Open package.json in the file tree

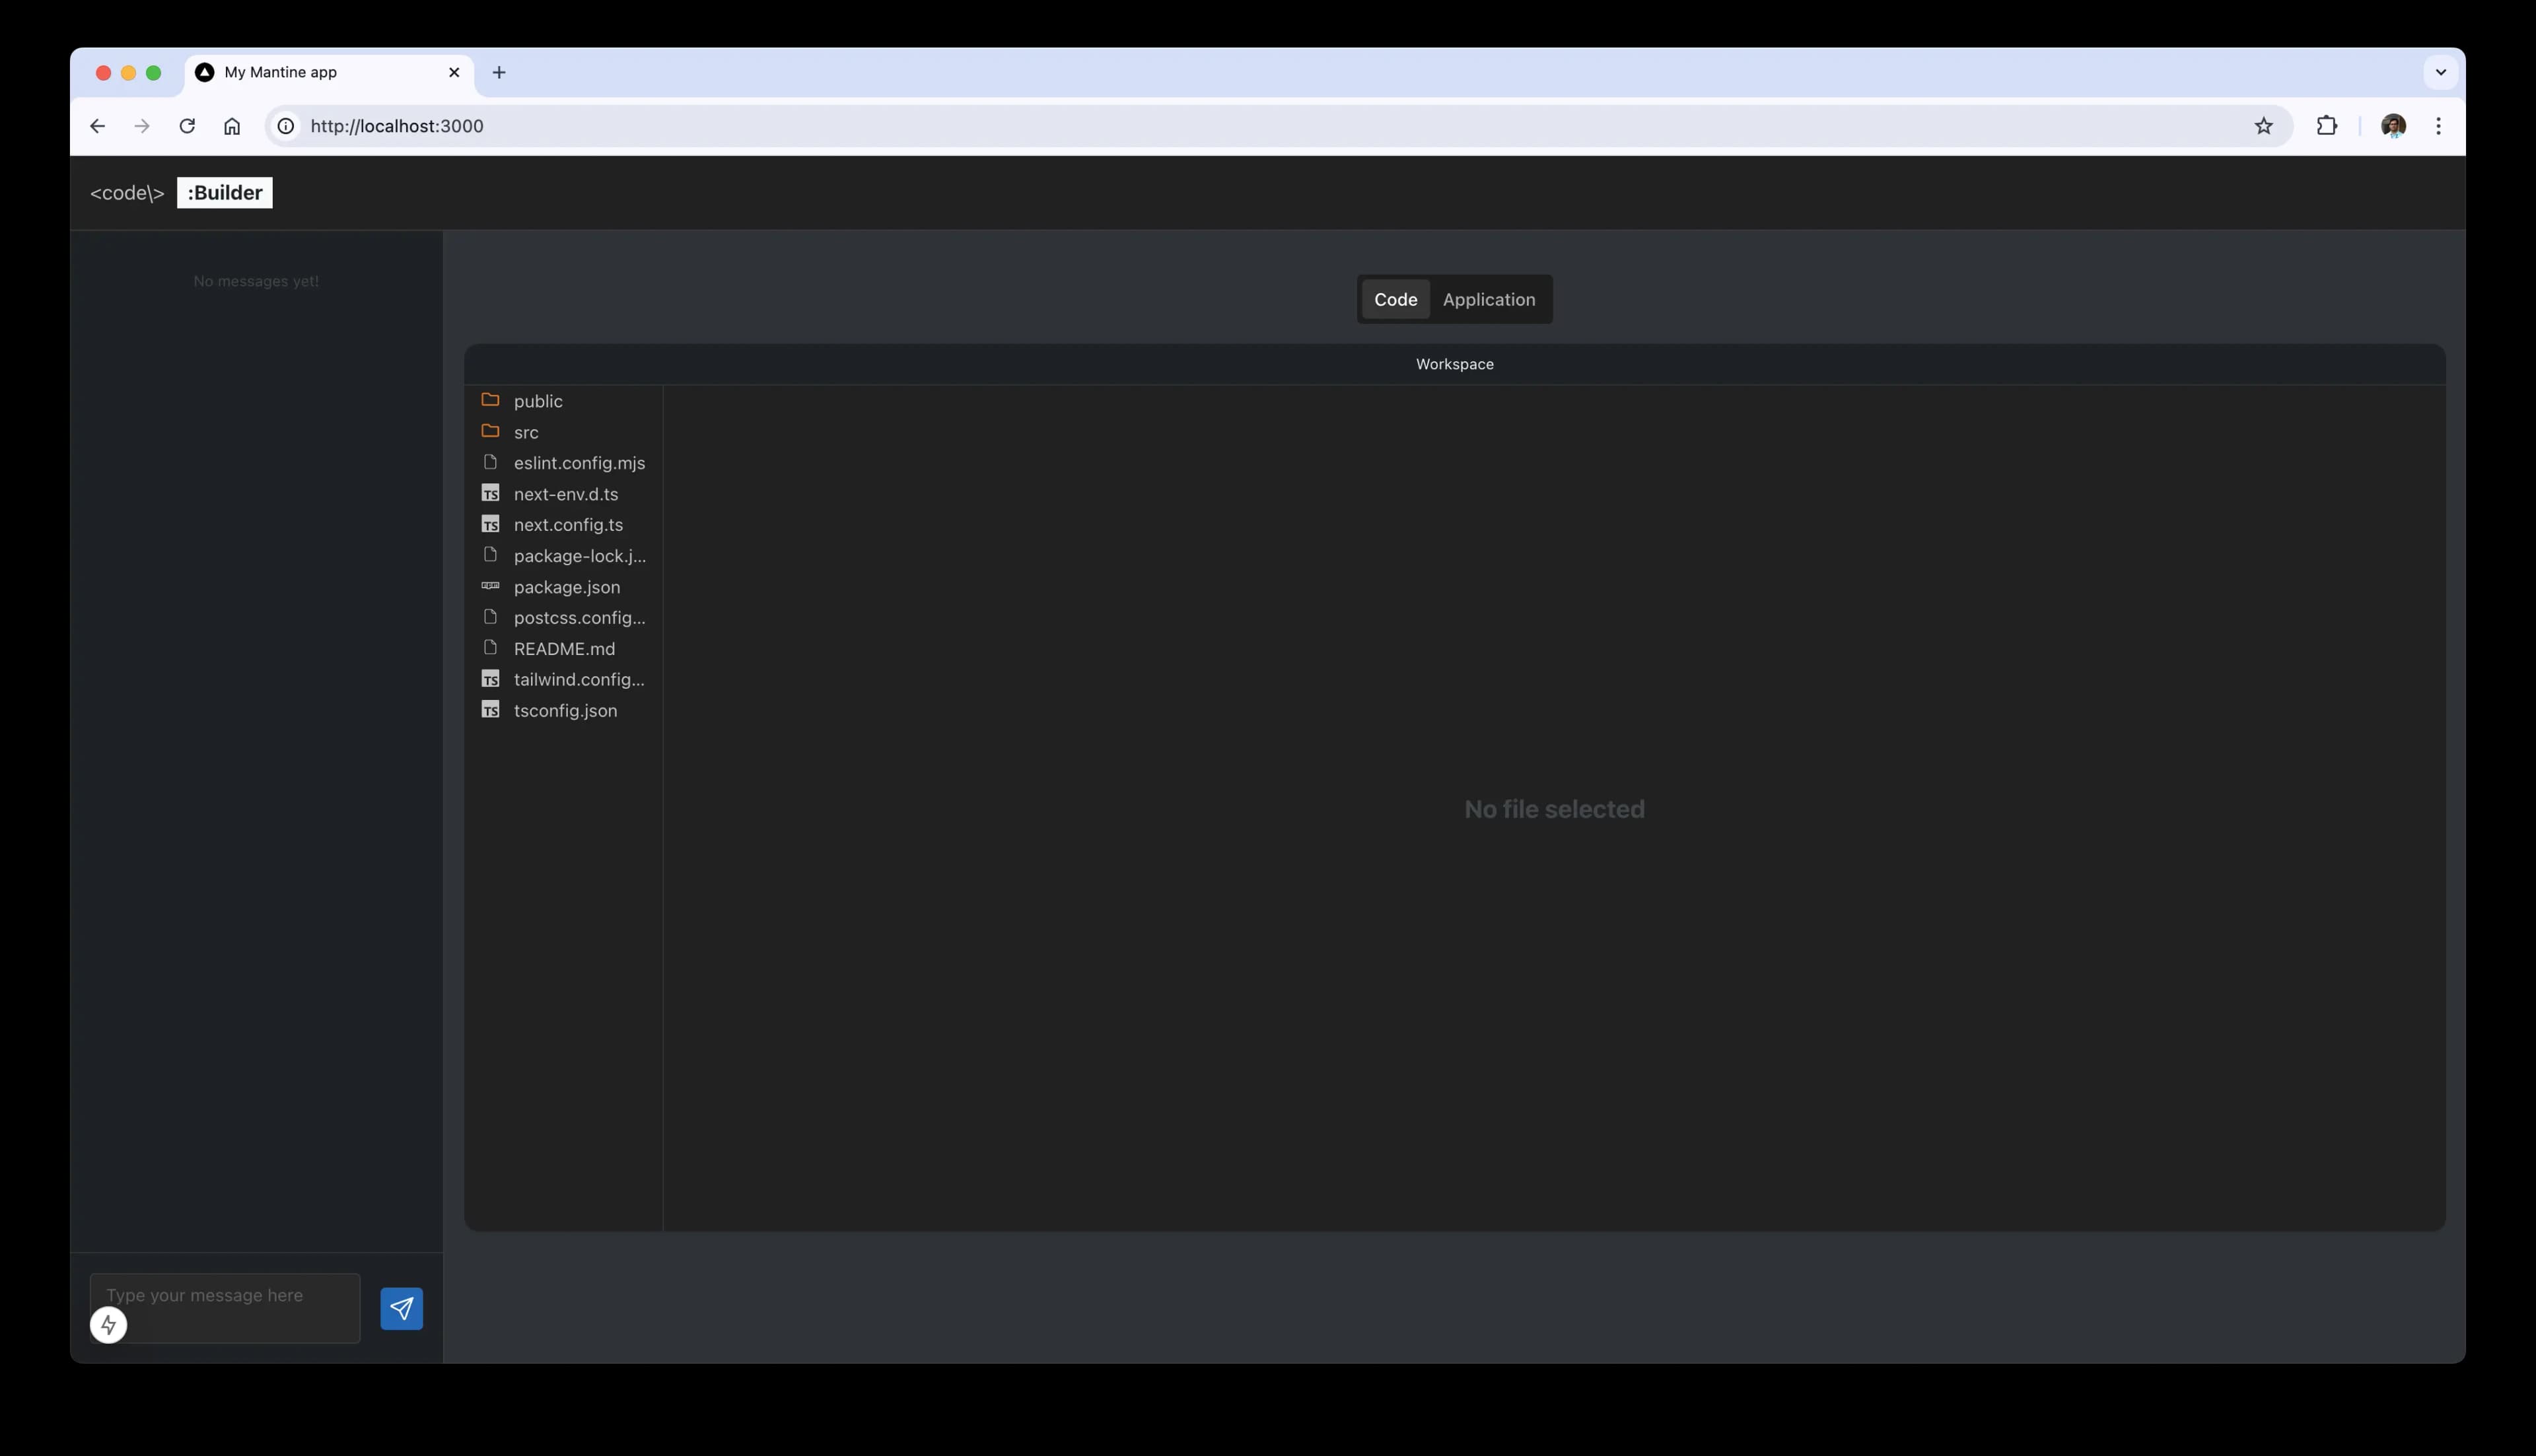coord(566,587)
